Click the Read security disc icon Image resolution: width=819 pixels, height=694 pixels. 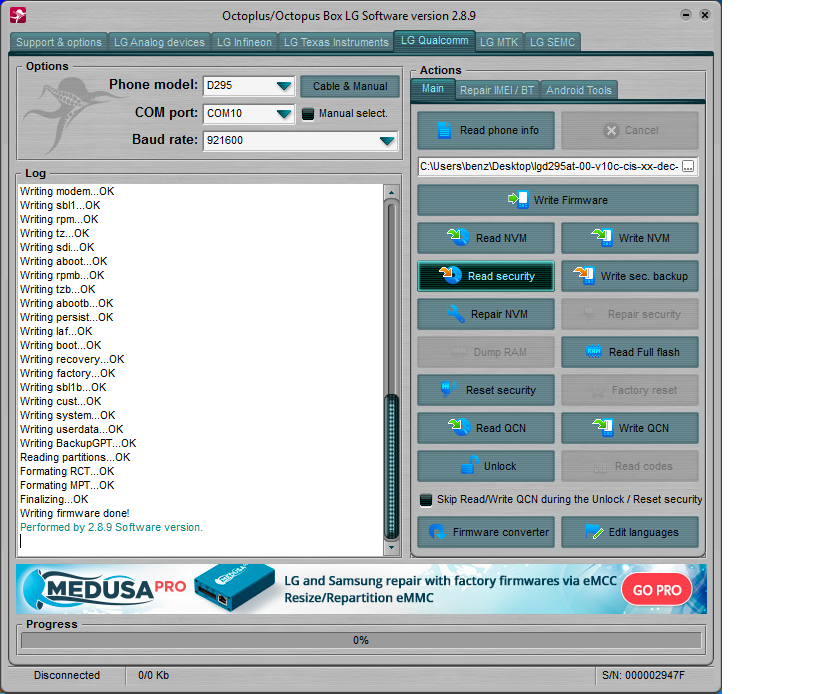[x=450, y=275]
